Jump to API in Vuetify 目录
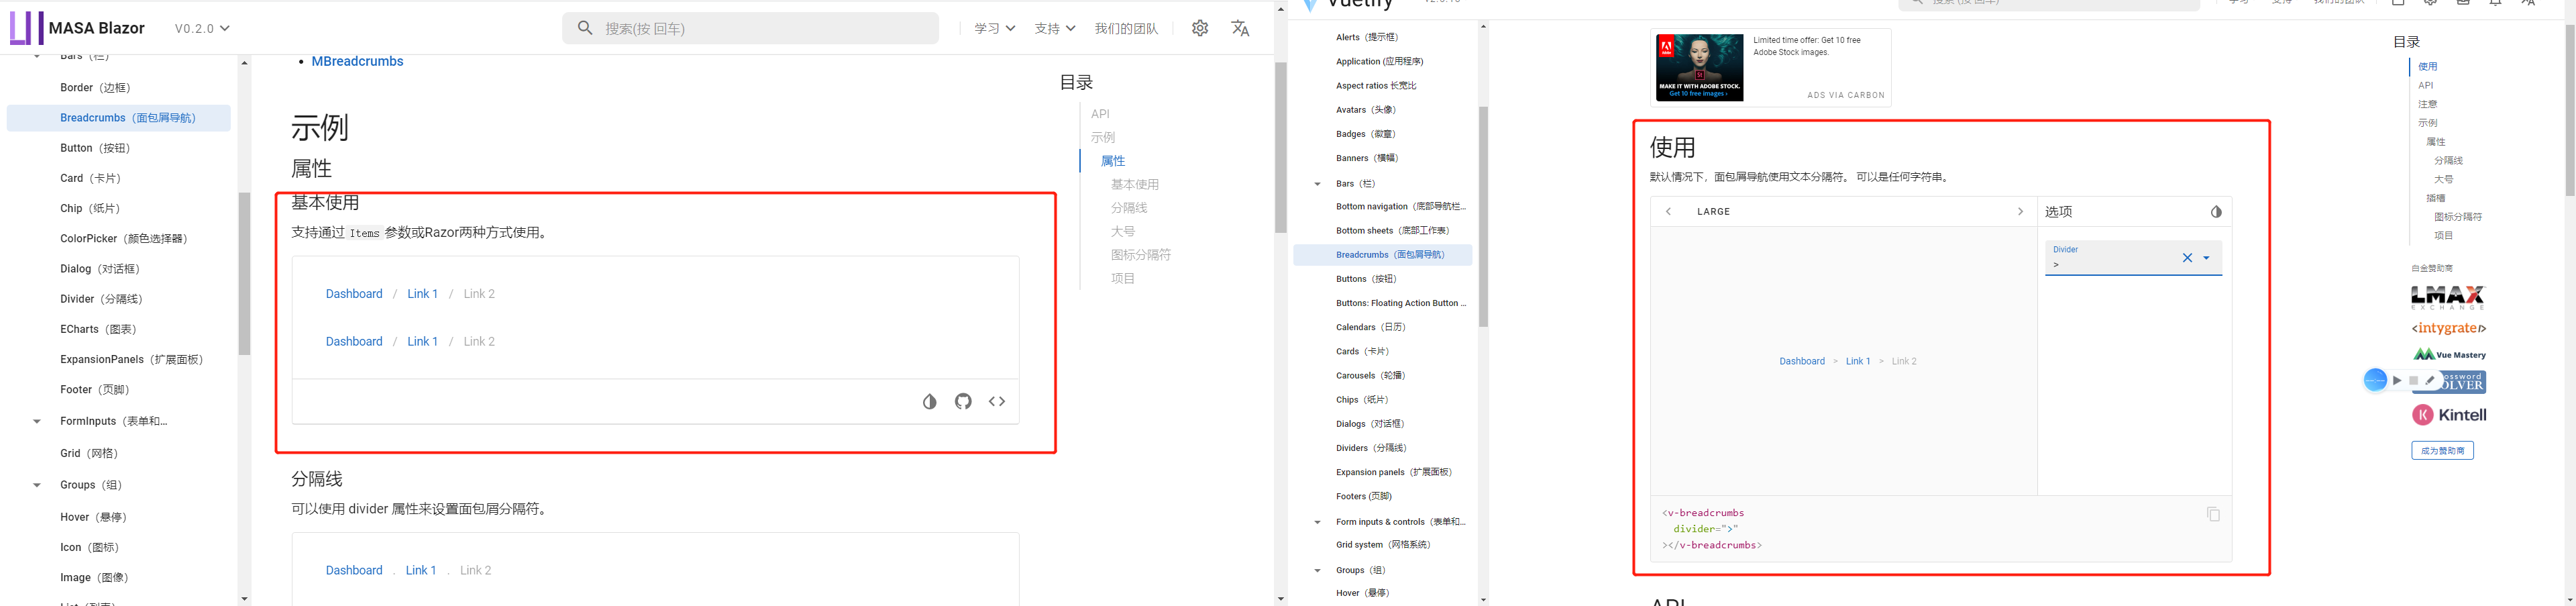The height and width of the screenshot is (606, 2576). point(2425,85)
